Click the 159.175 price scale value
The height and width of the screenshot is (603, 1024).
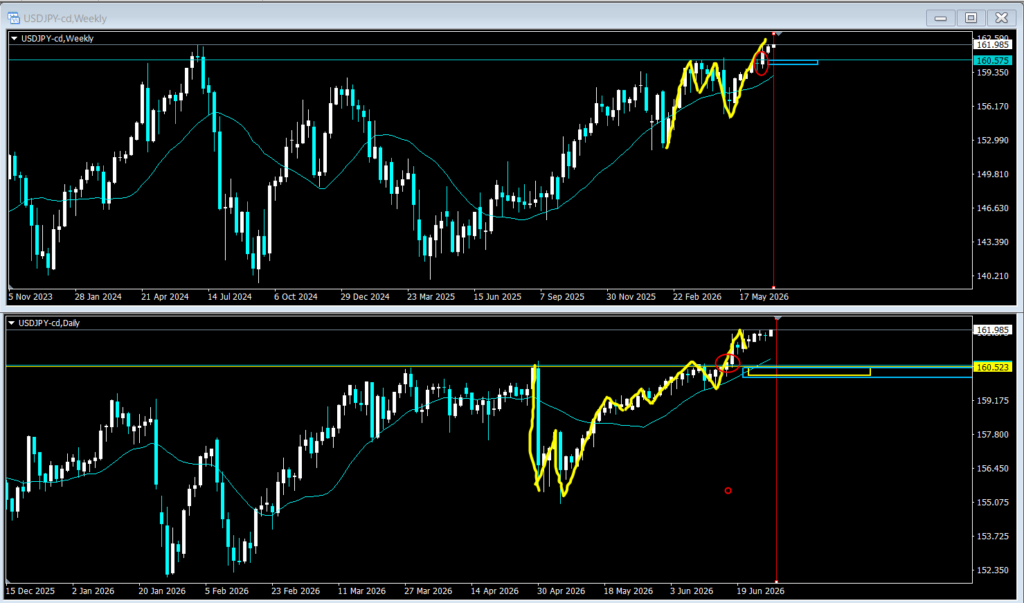pos(992,400)
